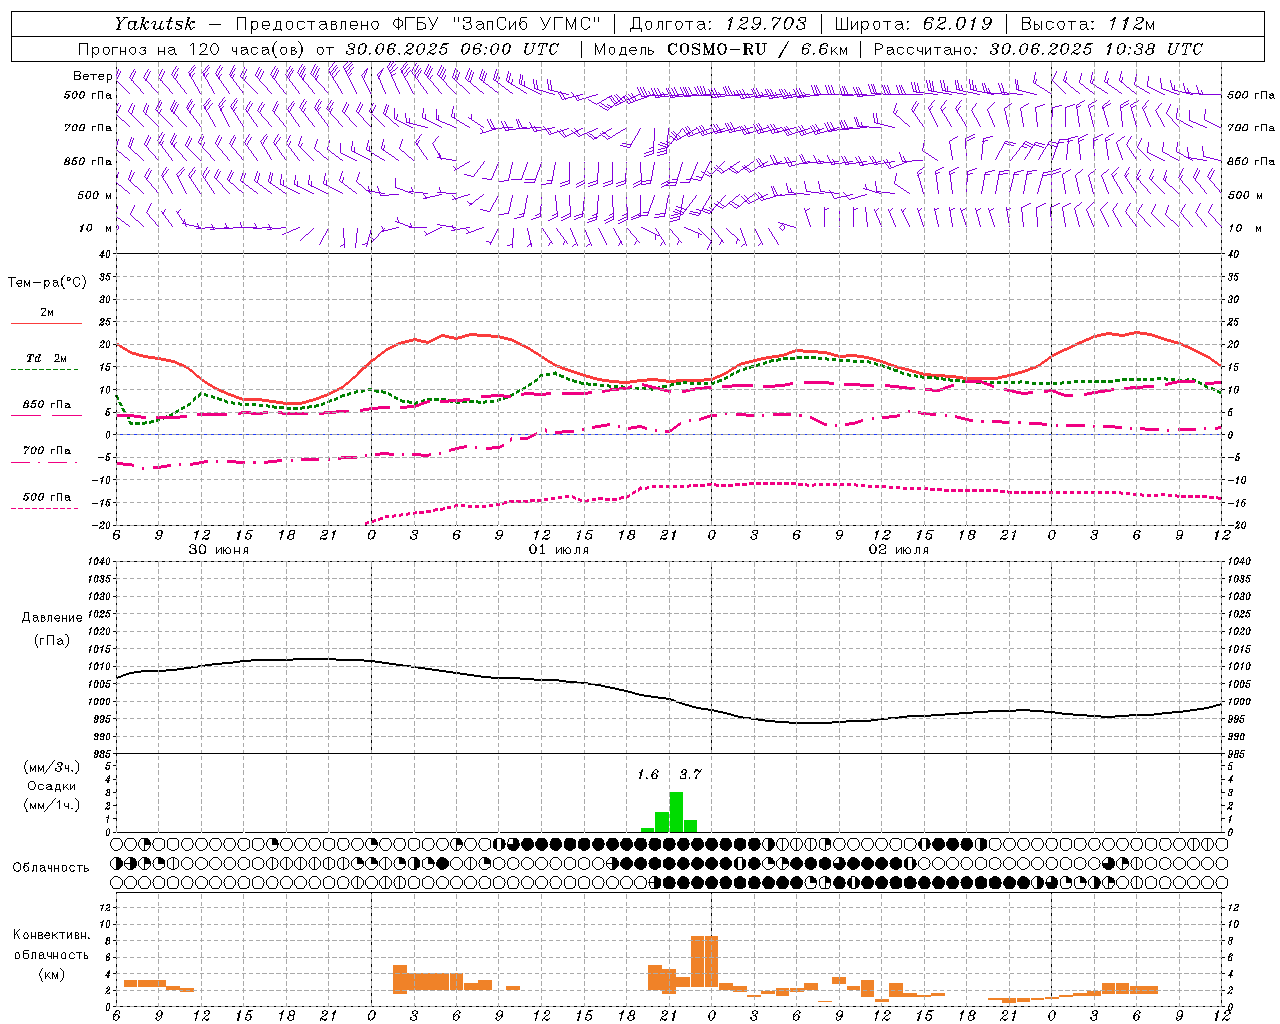Viewport: 1280px width, 1024px height.
Task: Click the 'Тем-ра(°C)' temperature panel label
Action: pyautogui.click(x=47, y=283)
